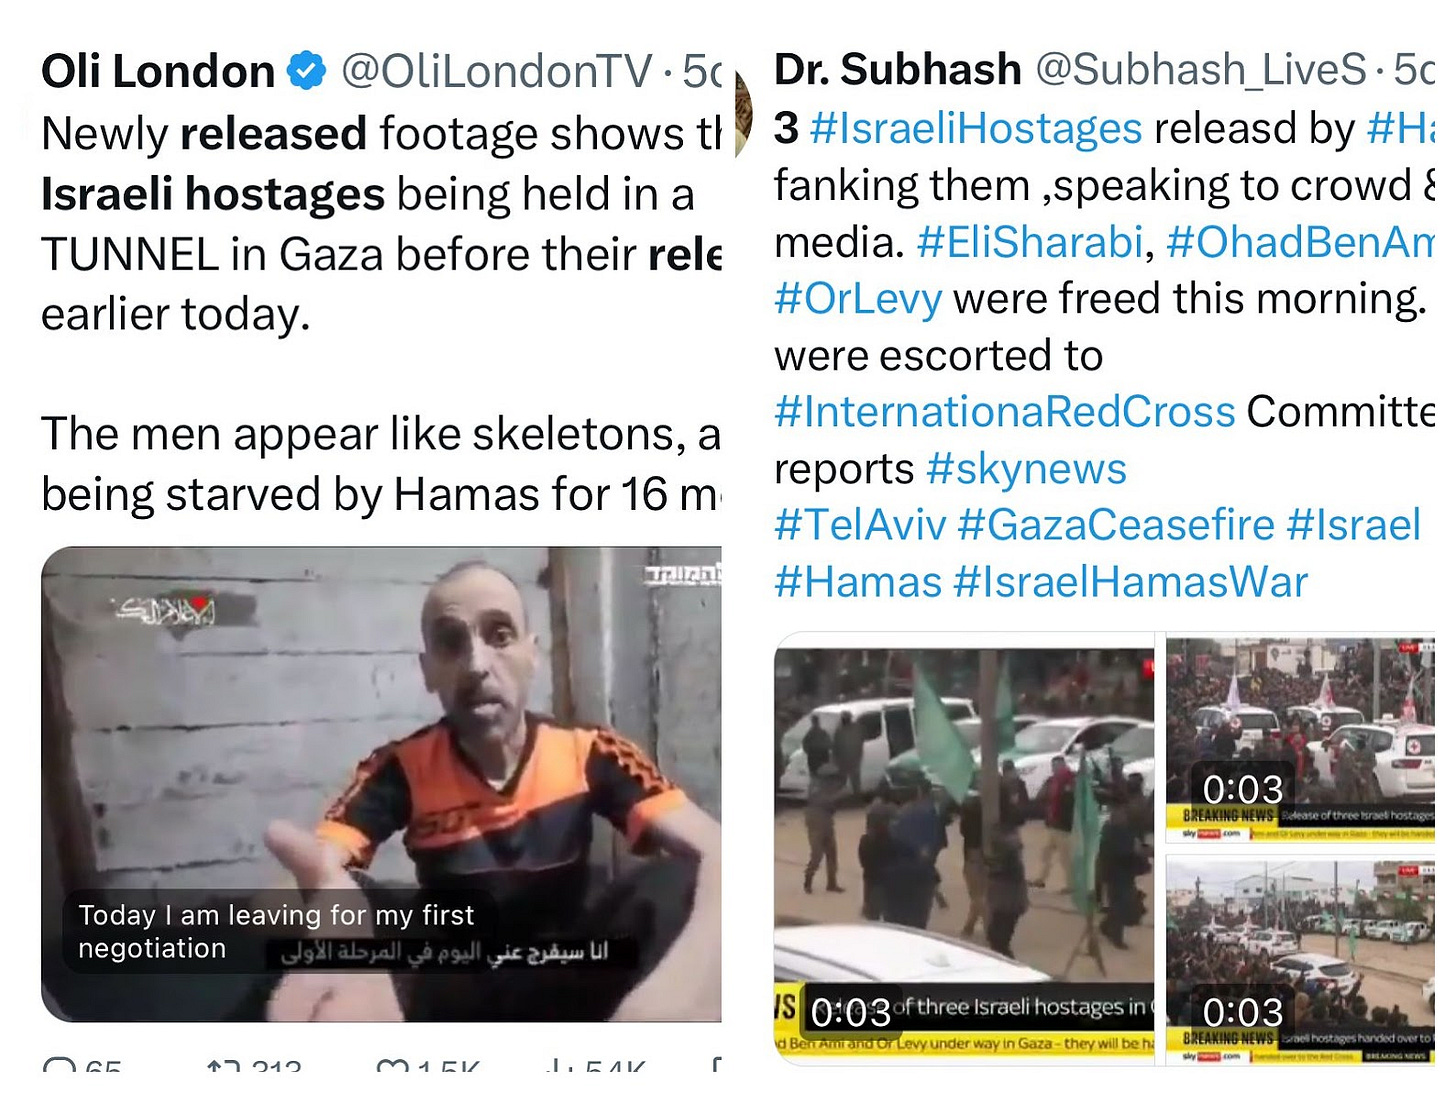
Task: Open the top-right Red Cross vehicles video thumbnail
Action: point(1300,739)
